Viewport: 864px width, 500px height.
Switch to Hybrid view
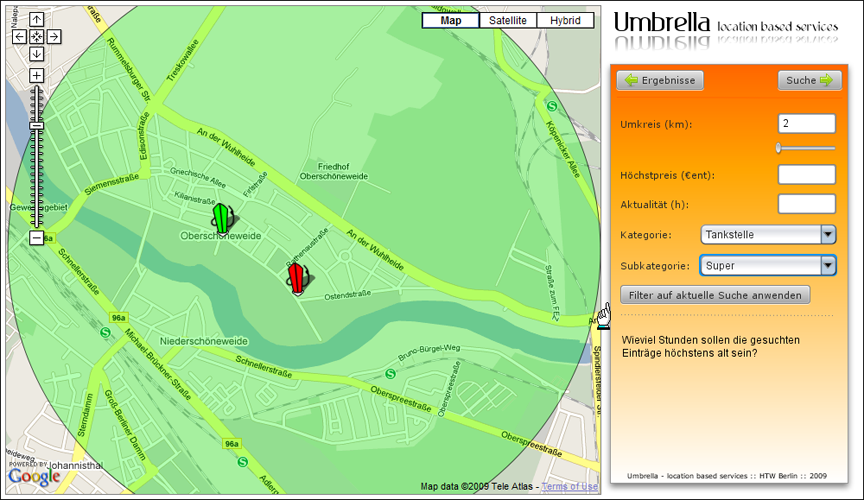click(565, 20)
